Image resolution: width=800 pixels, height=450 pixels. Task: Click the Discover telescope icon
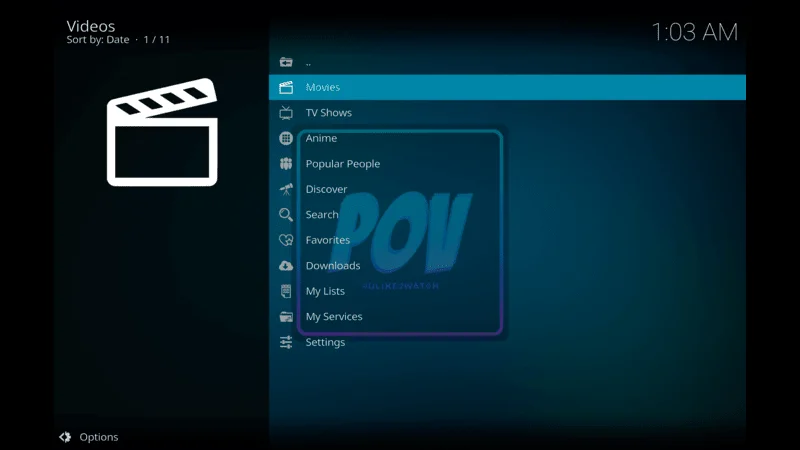286,189
